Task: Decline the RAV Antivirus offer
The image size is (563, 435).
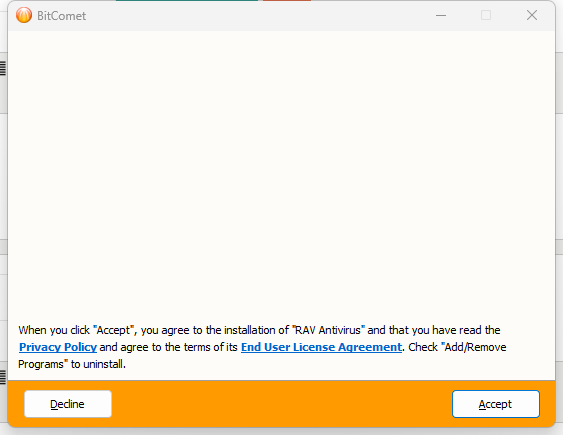Action: coord(68,404)
